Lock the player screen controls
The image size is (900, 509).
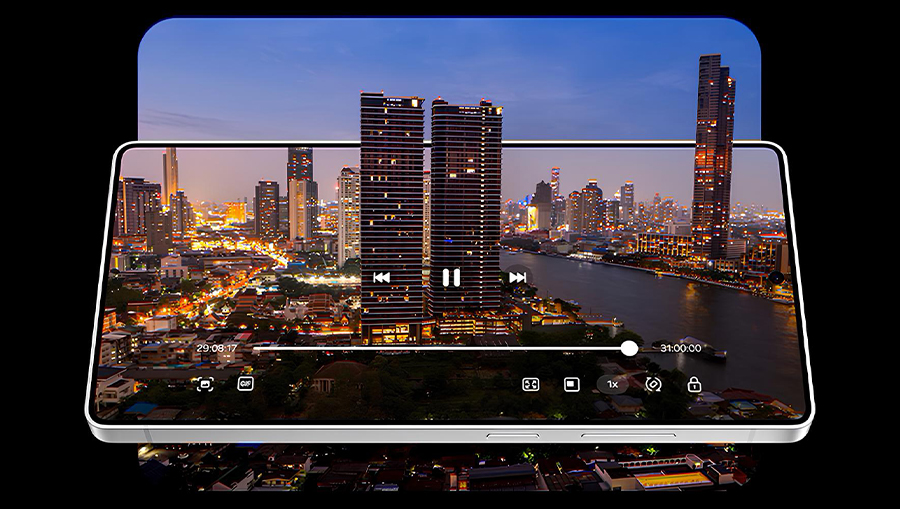click(x=694, y=384)
